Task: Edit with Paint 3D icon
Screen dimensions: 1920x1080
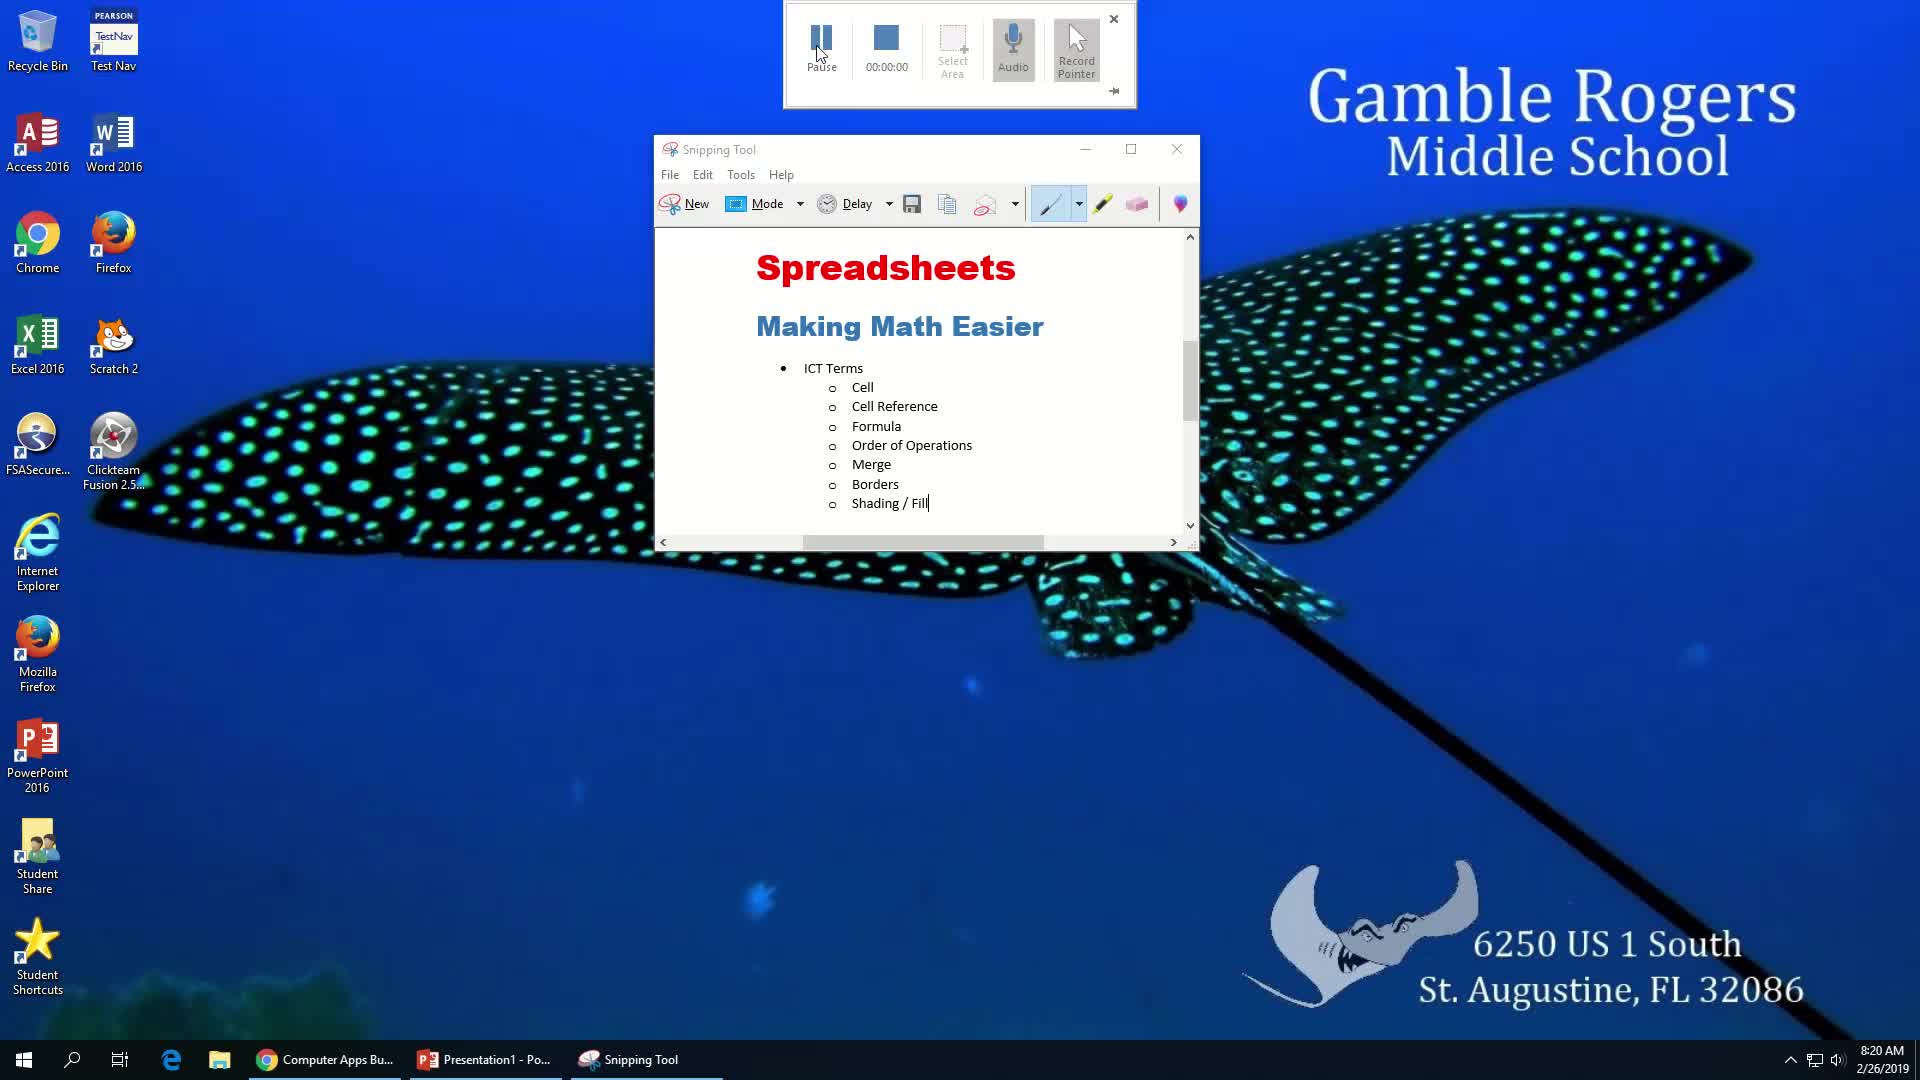Action: pyautogui.click(x=1181, y=204)
